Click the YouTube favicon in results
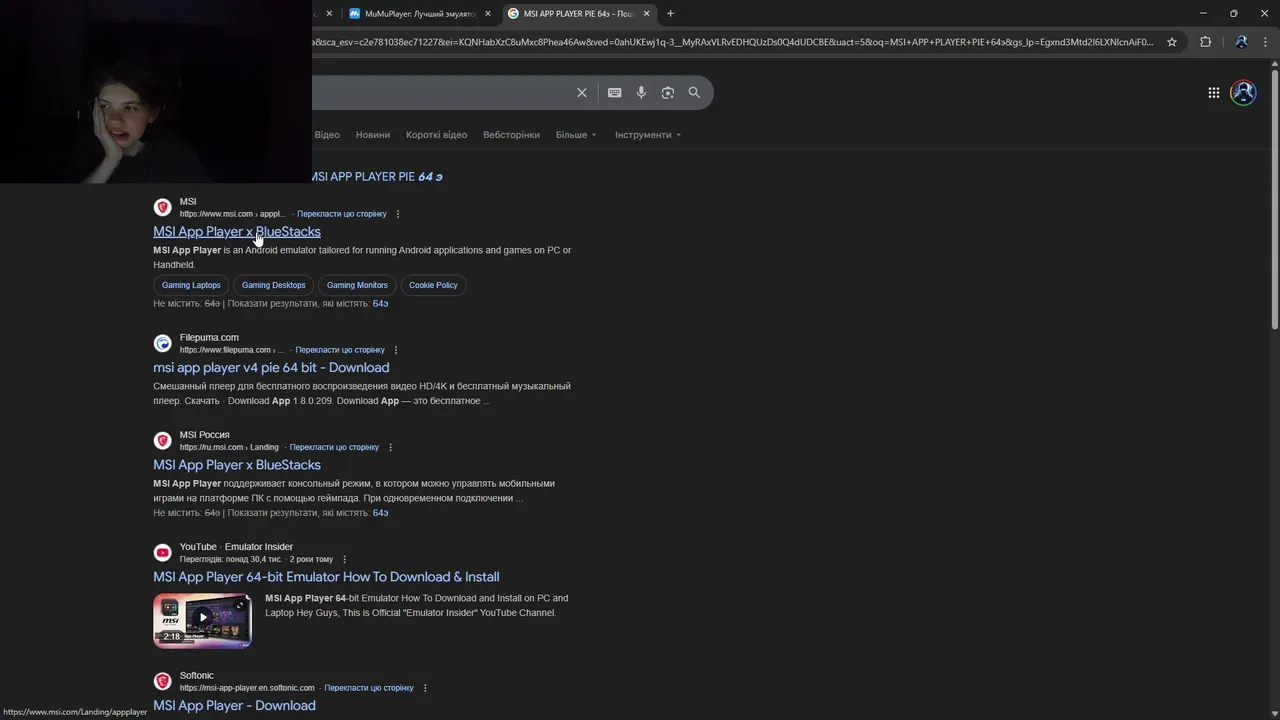The image size is (1280, 720). click(x=162, y=552)
